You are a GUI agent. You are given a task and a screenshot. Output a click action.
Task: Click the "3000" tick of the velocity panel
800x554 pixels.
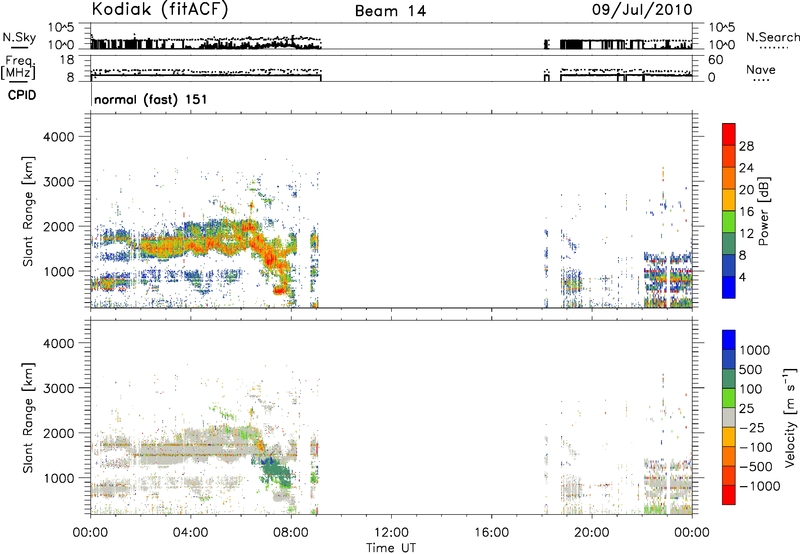(58, 388)
